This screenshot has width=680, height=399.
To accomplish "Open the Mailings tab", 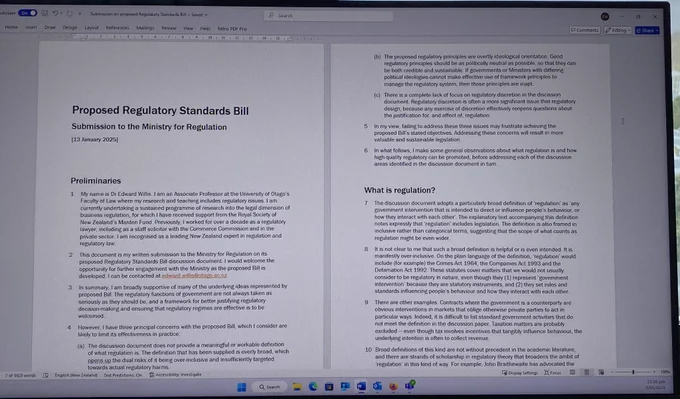I will 145,28.
